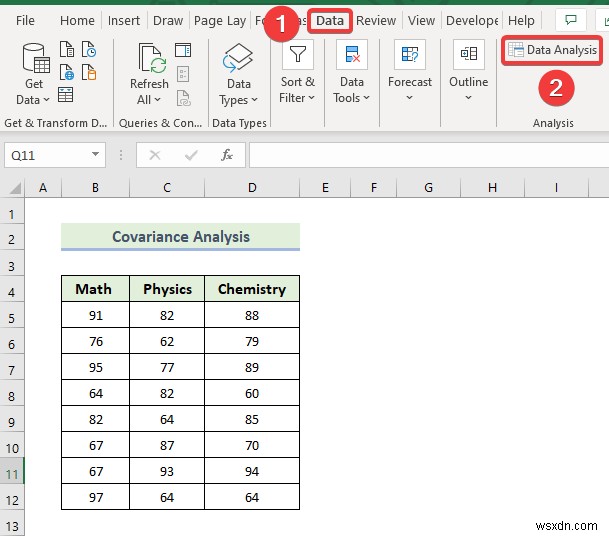Open Recent Sources icon with clock
Image resolution: width=609 pixels, height=536 pixels.
pyautogui.click(x=89, y=49)
